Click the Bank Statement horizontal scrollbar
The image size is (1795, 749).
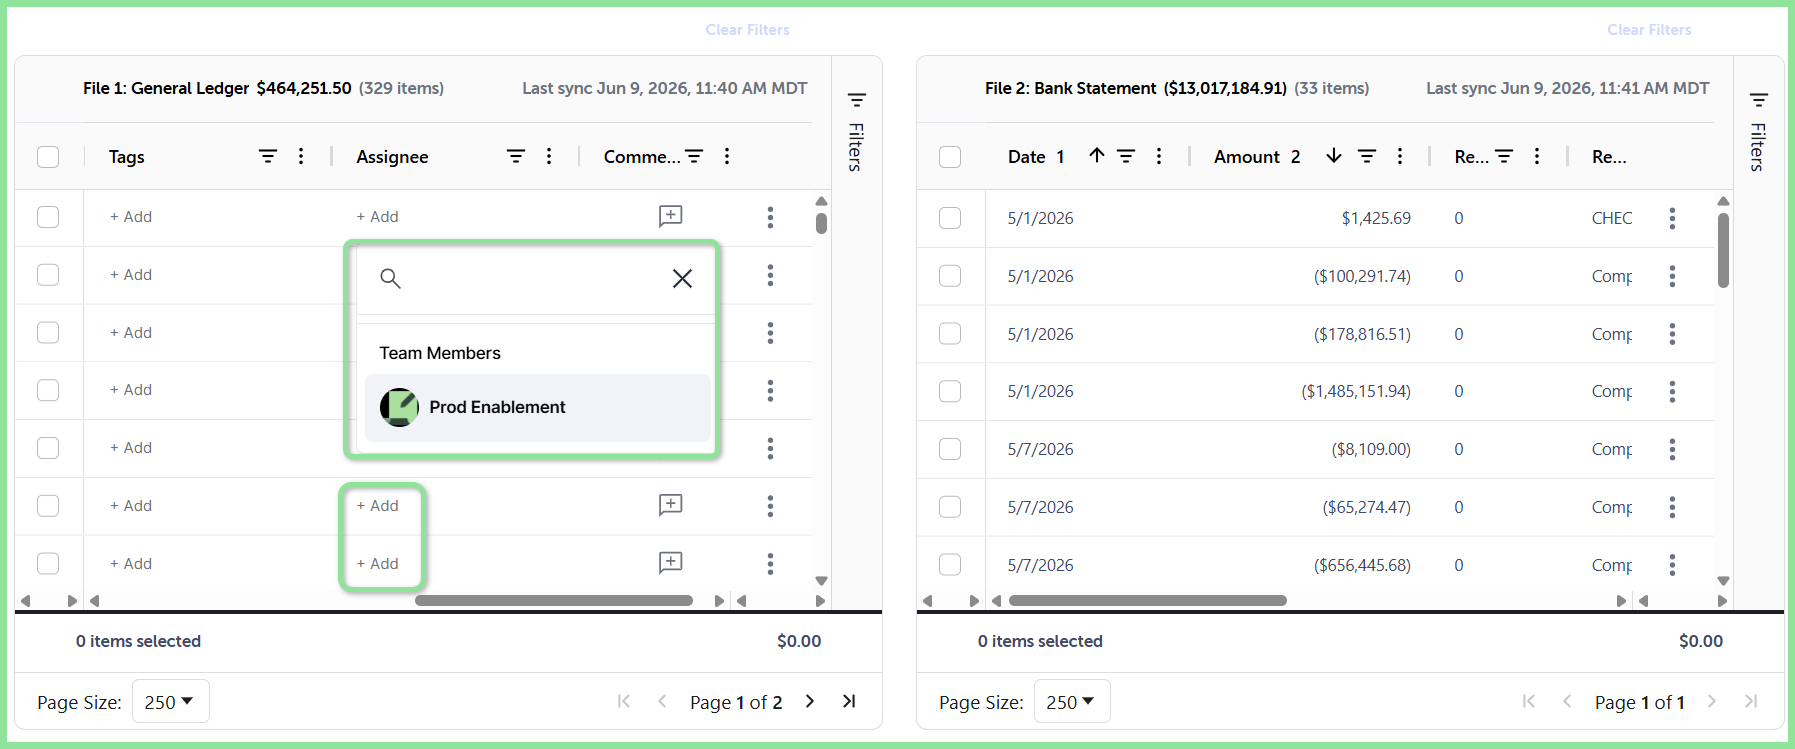(1148, 601)
